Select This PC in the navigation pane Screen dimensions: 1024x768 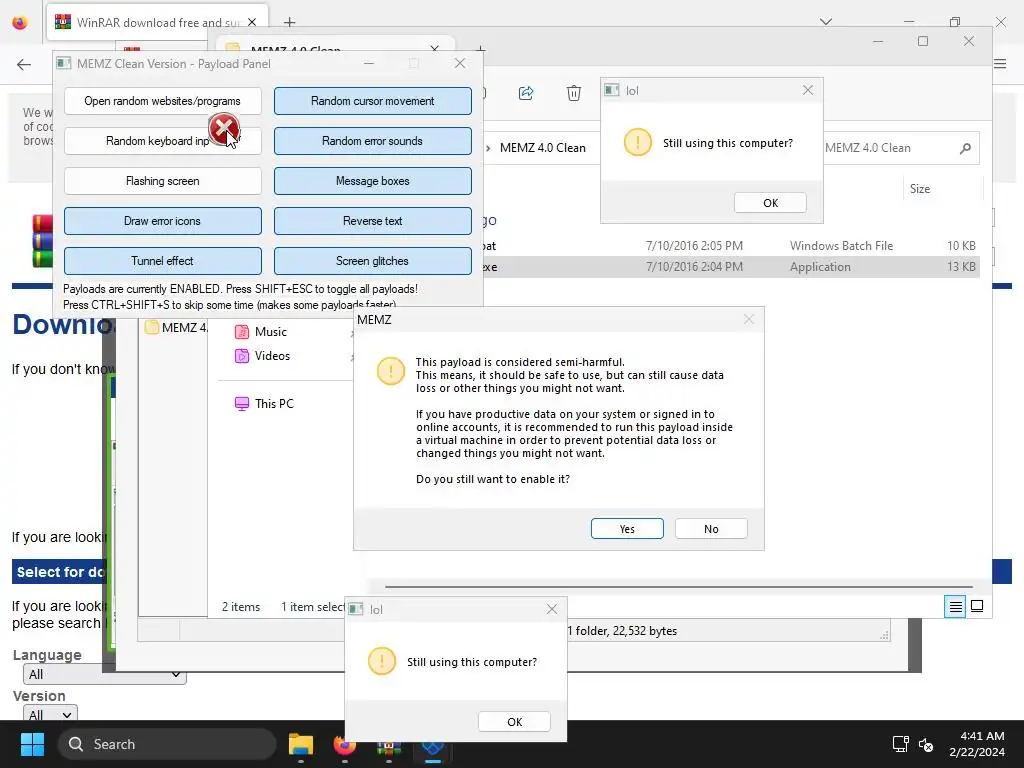pos(274,404)
